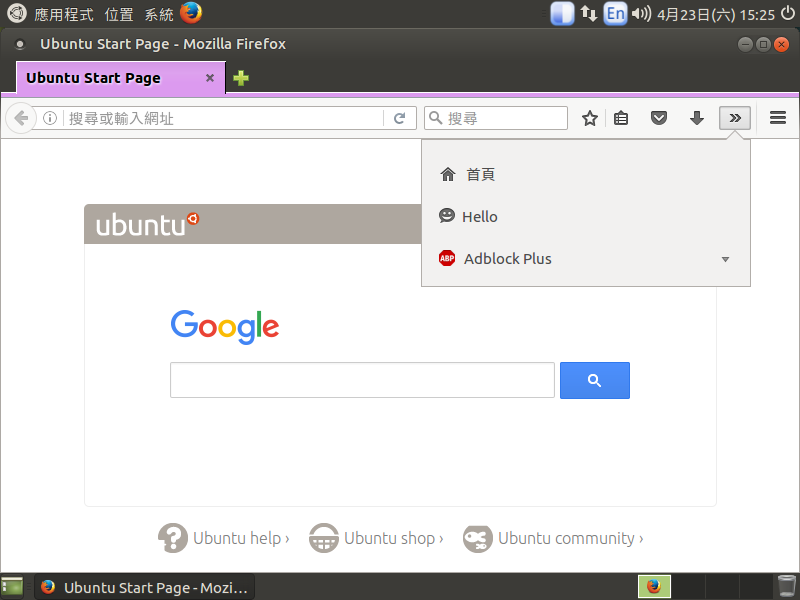Close the Firefox window
Screen dimensions: 800x600
[781, 44]
